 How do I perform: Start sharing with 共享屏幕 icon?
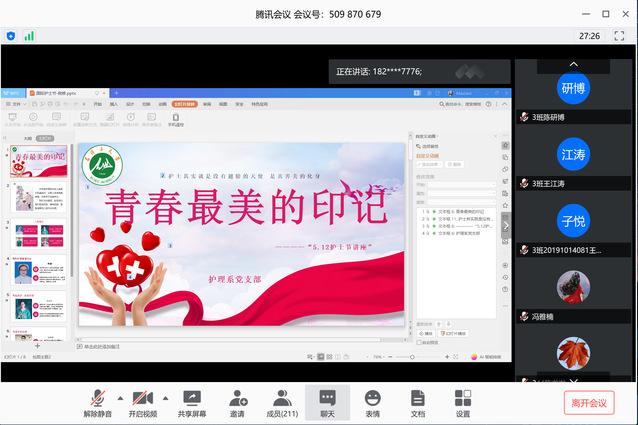(x=192, y=402)
